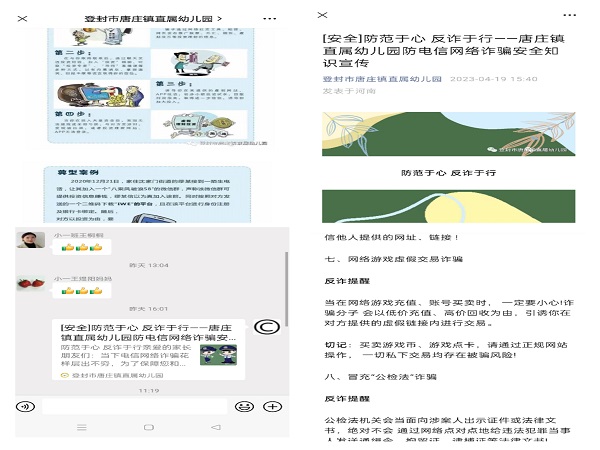Click 发表于河南 location text
Screen dimensions: 600x450
coord(349,91)
